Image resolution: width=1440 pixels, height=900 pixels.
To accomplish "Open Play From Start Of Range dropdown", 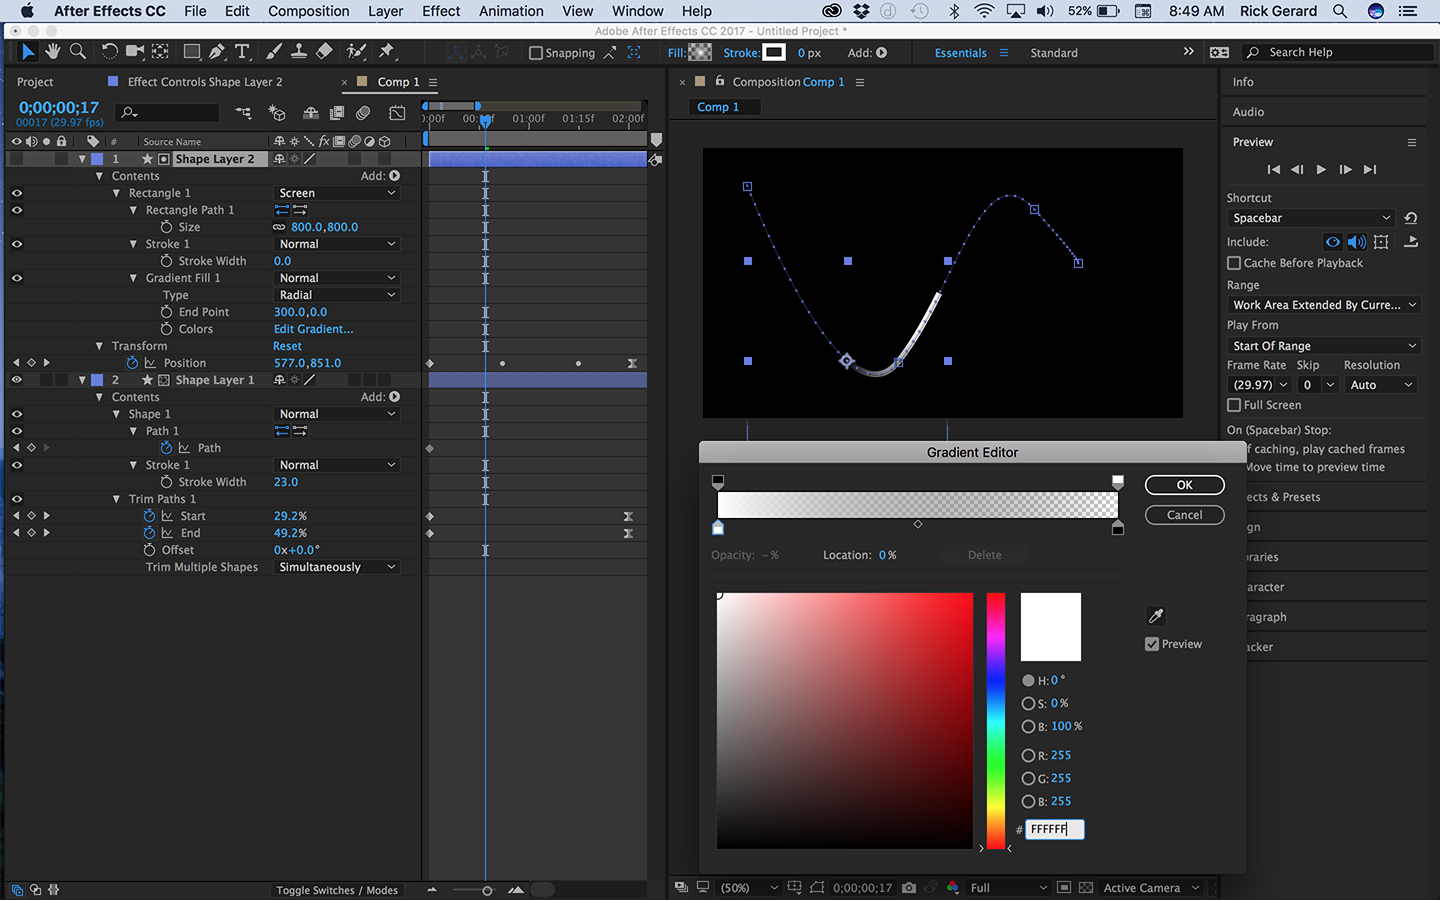I will click(1324, 346).
